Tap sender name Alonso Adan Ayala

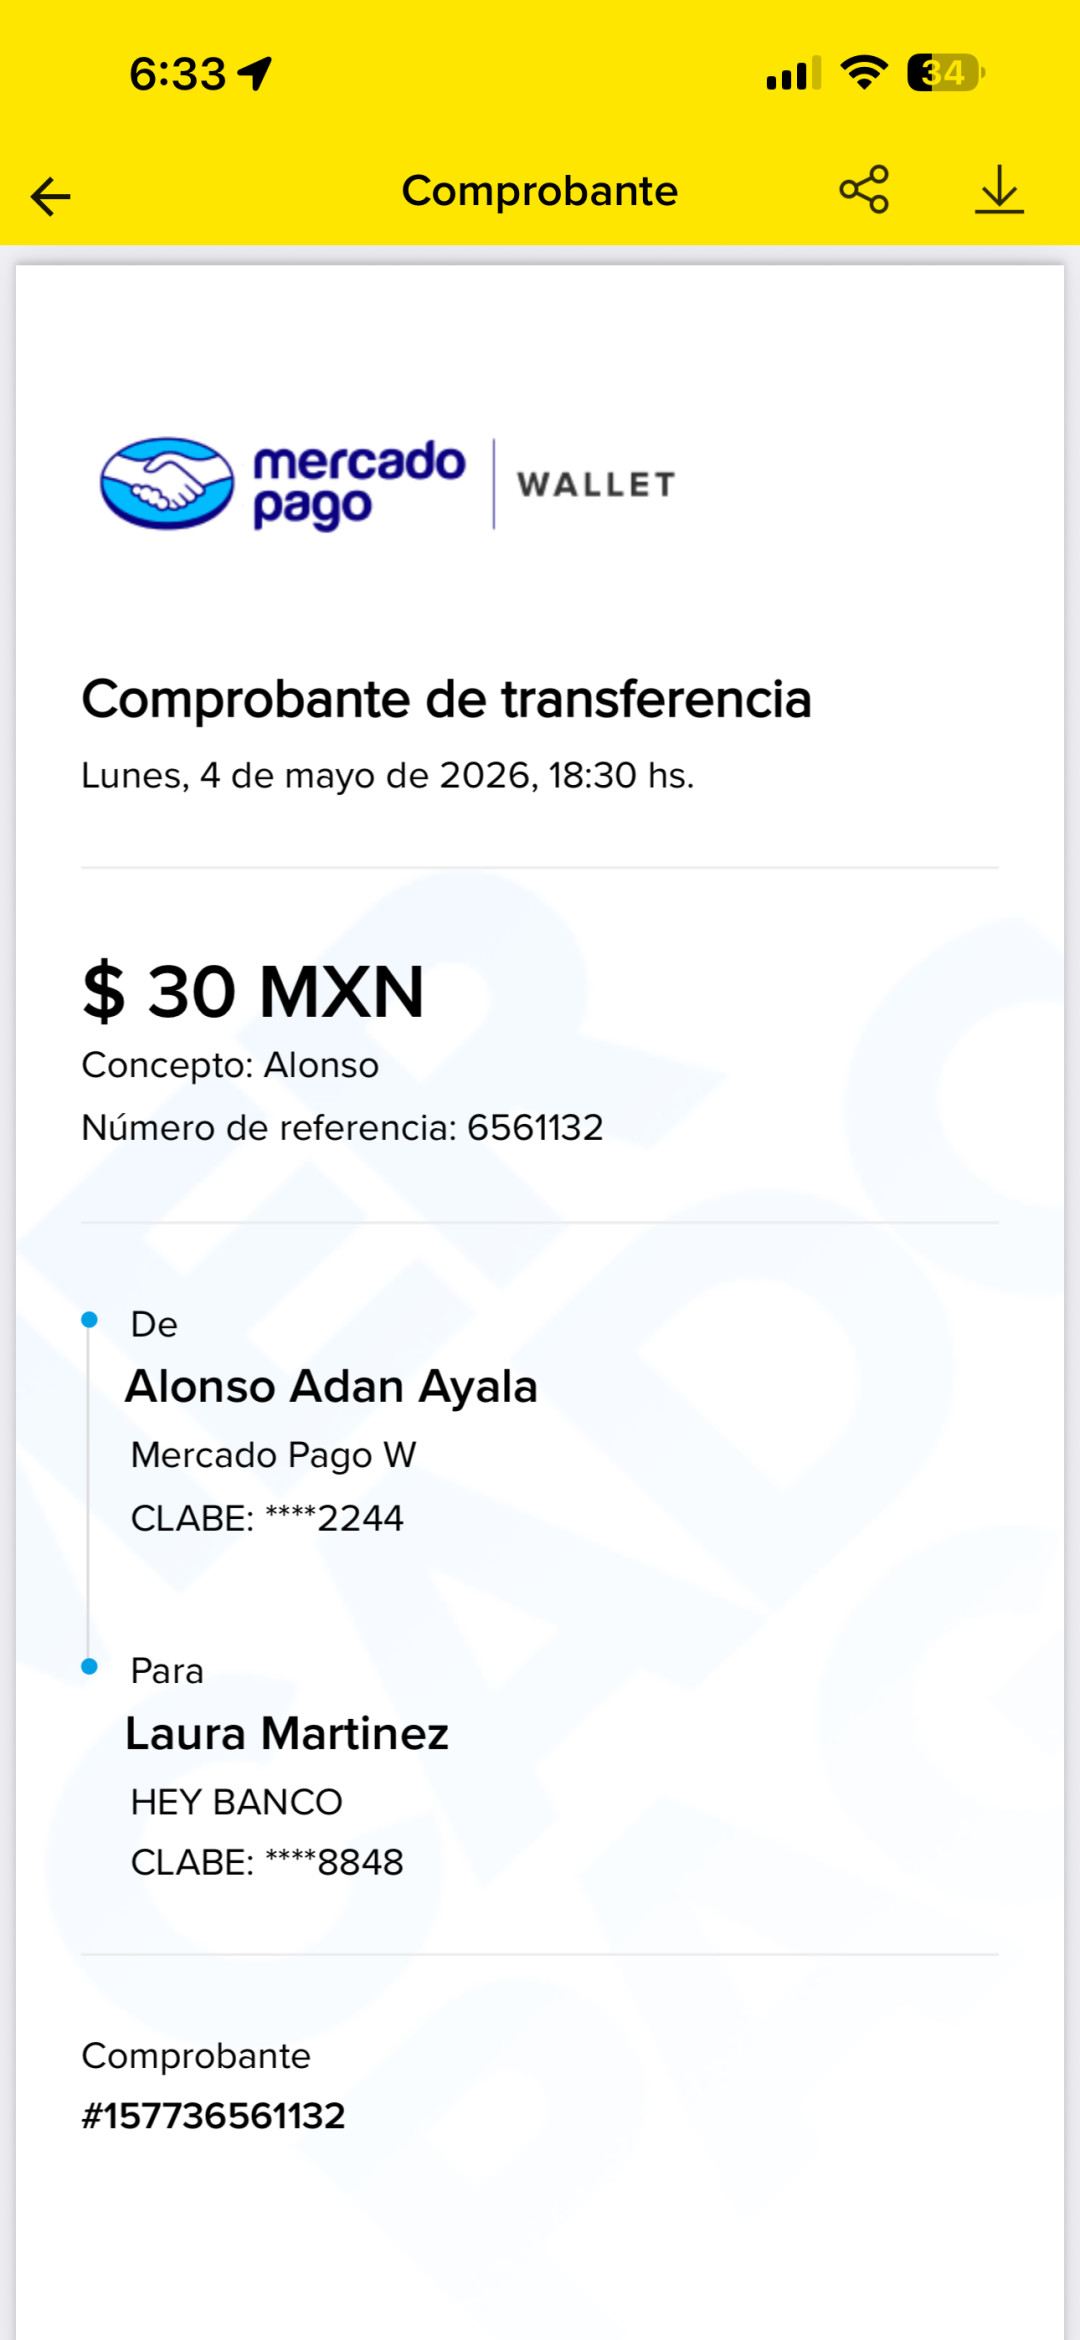point(331,1387)
